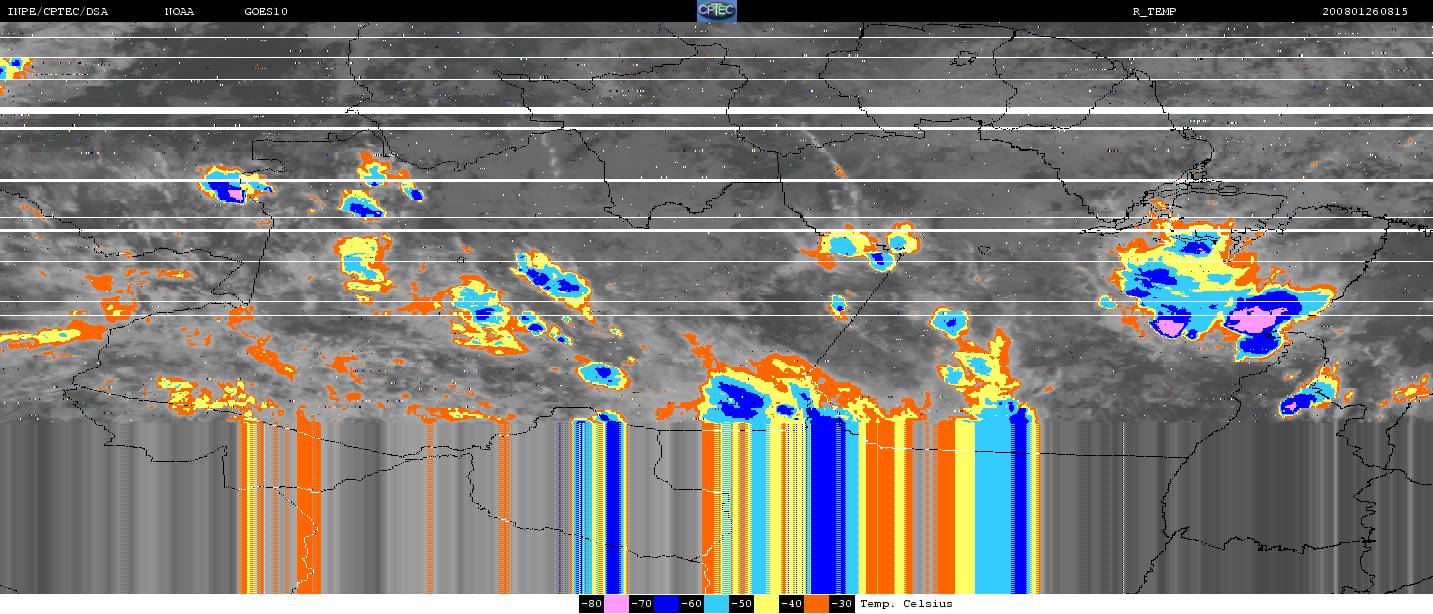Click the 200801260815 timestamp
This screenshot has width=1433, height=614.
1365,11
